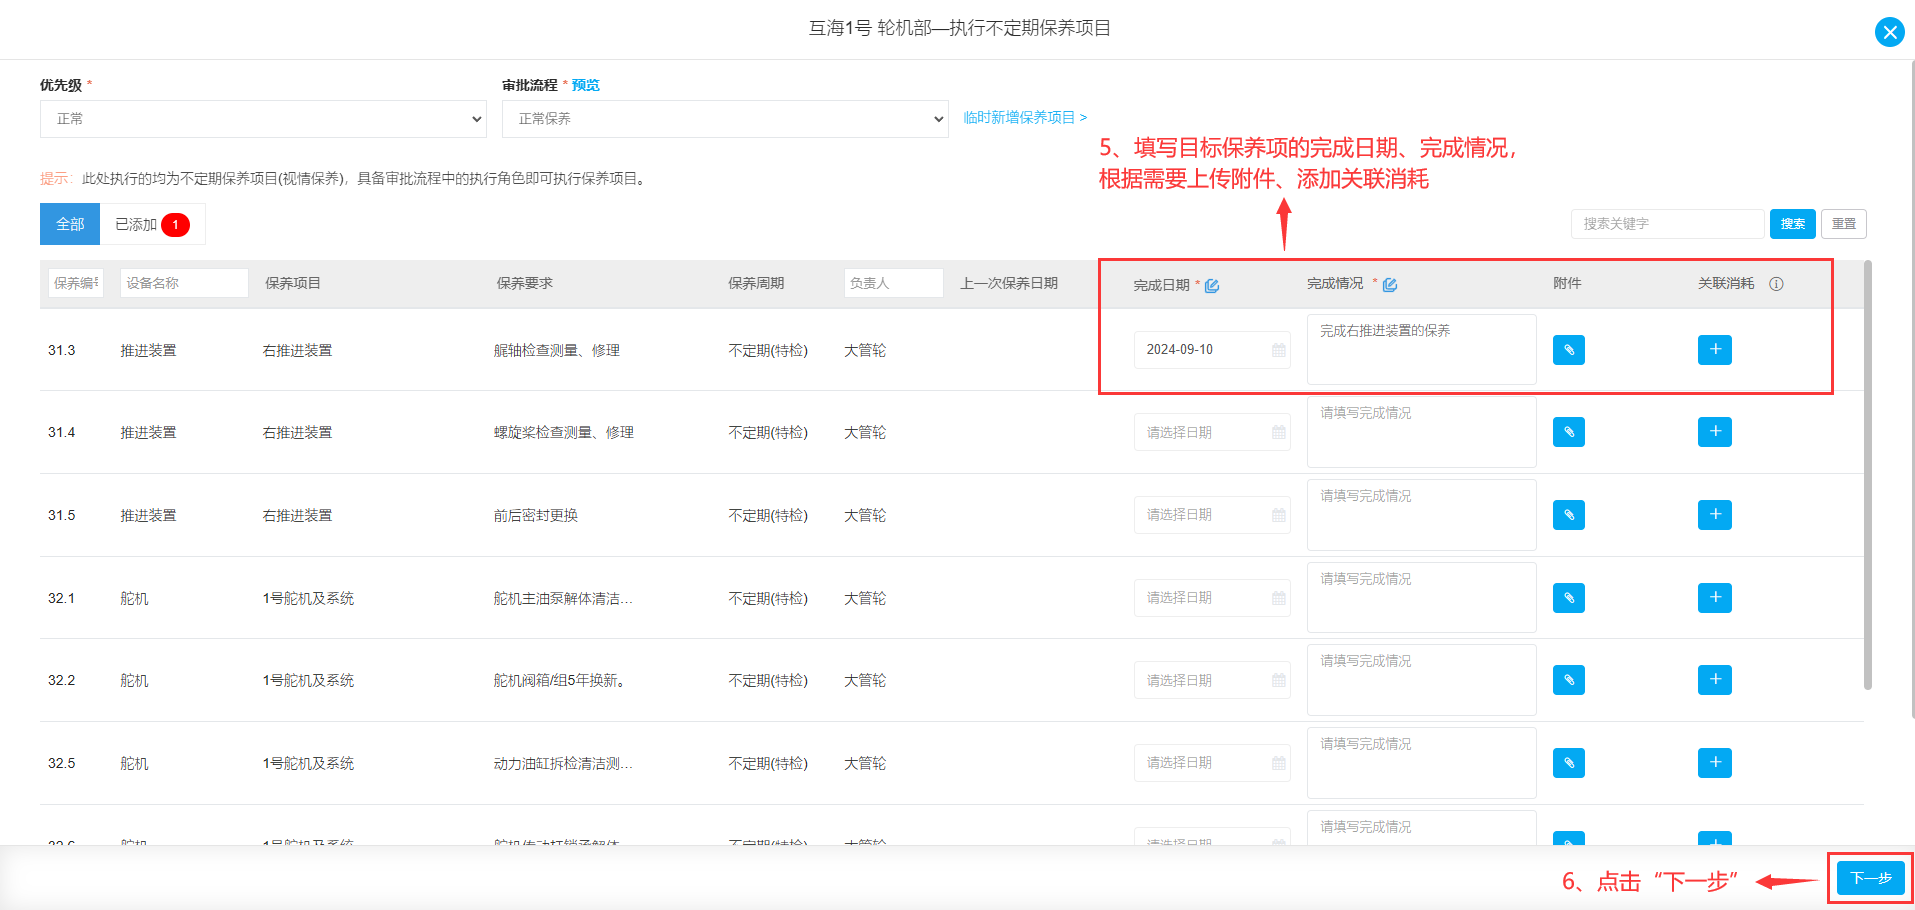This screenshot has height=910, width=1915.
Task: Click the 搜索 button
Action: tap(1792, 224)
